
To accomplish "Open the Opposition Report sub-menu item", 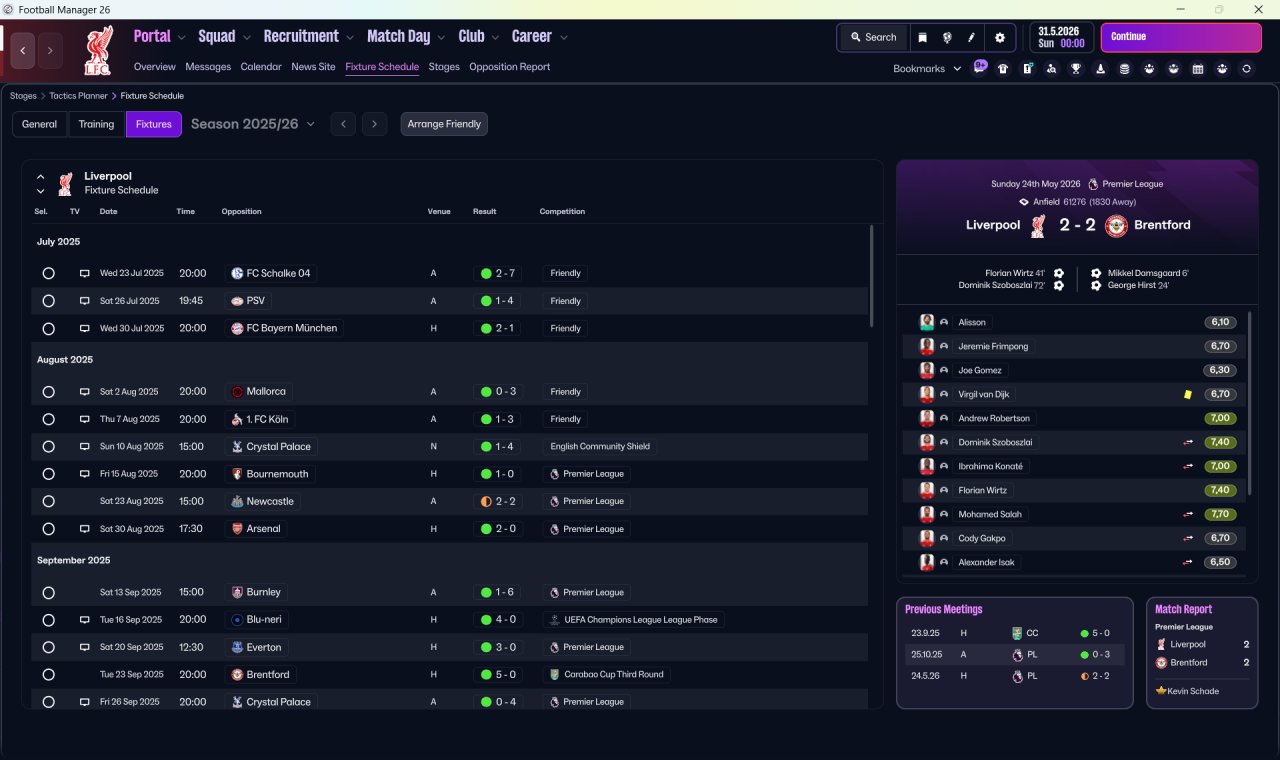I will pyautogui.click(x=510, y=67).
